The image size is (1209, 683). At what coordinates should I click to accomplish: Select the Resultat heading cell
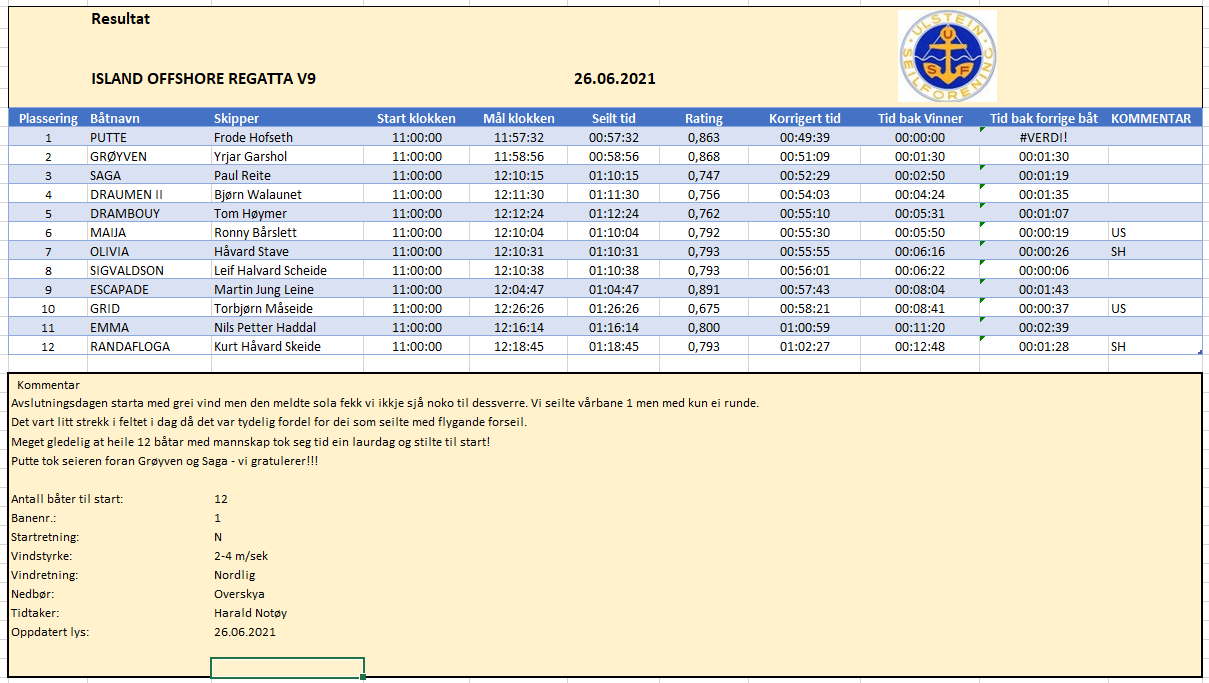tap(120, 19)
